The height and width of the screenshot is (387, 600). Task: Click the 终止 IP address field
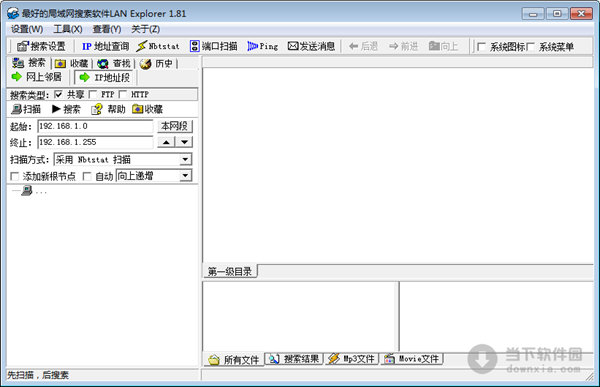click(x=95, y=142)
